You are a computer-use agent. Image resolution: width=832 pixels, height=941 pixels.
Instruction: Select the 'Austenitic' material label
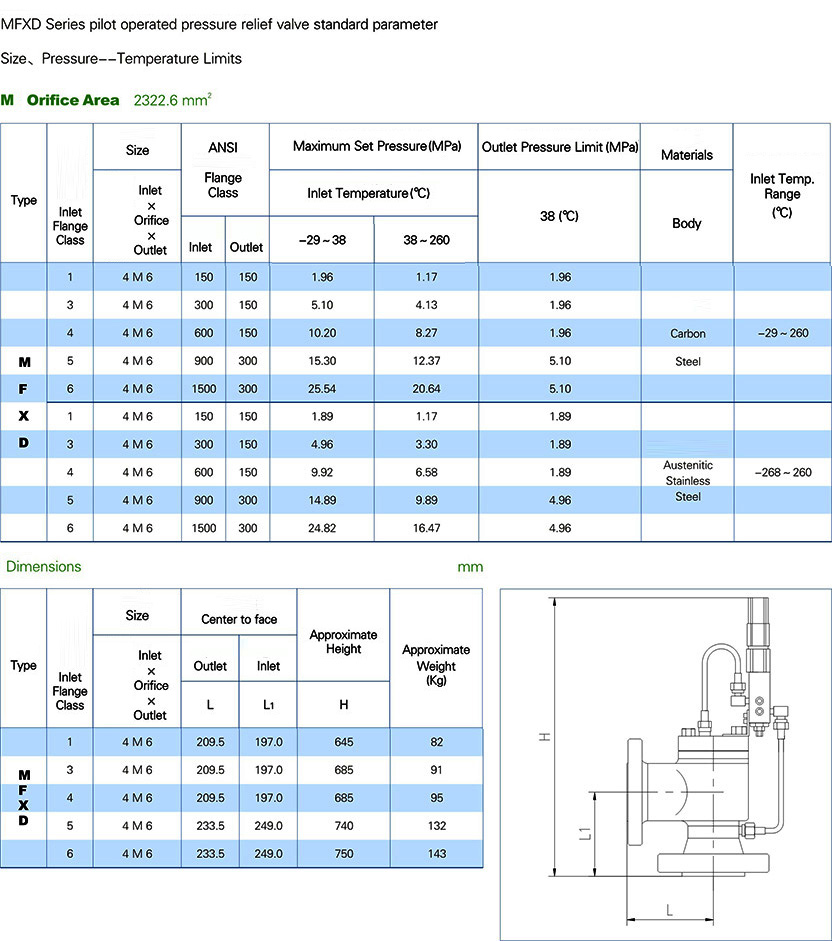point(688,465)
